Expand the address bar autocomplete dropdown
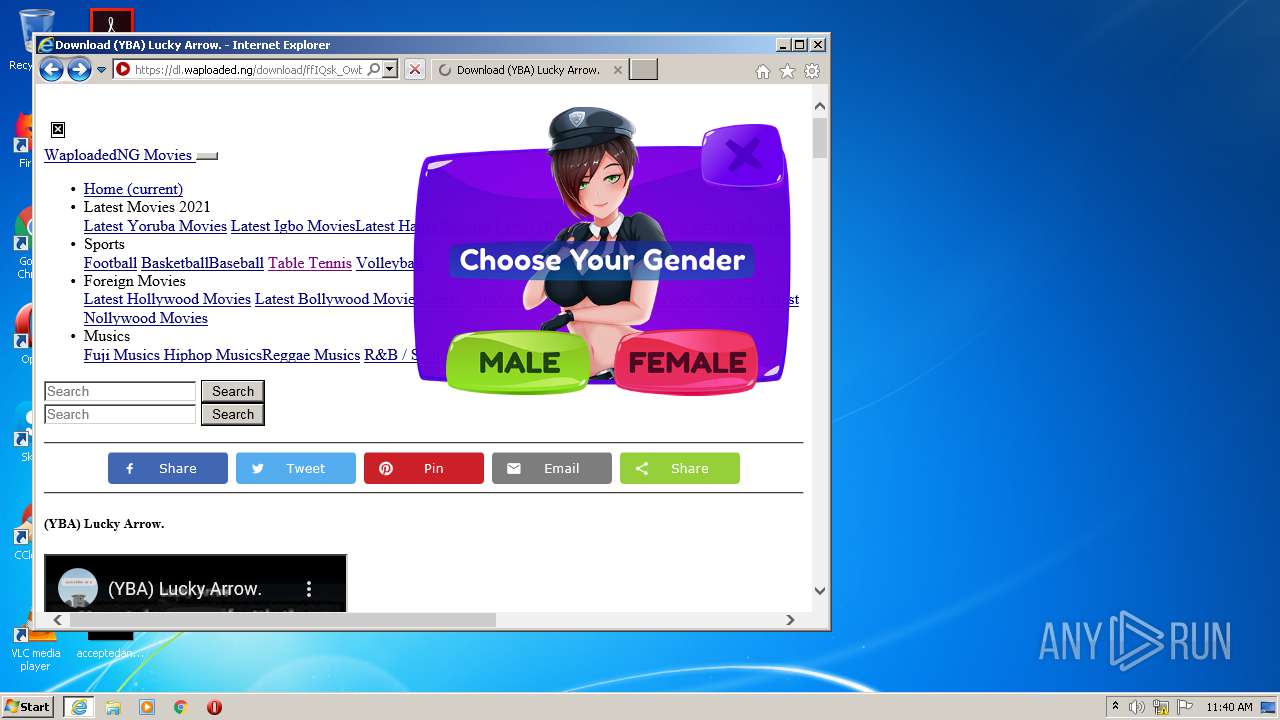Screen dimensions: 1280x720 click(x=390, y=70)
